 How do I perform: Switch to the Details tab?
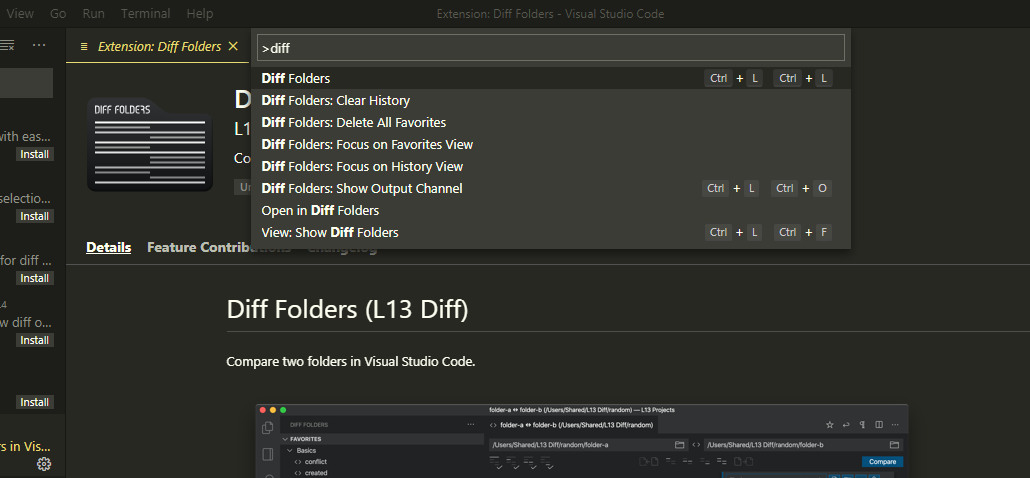pyautogui.click(x=108, y=248)
